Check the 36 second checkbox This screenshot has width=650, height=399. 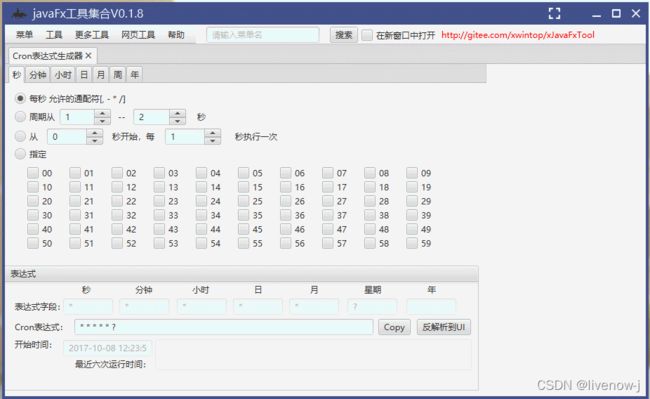tap(286, 215)
